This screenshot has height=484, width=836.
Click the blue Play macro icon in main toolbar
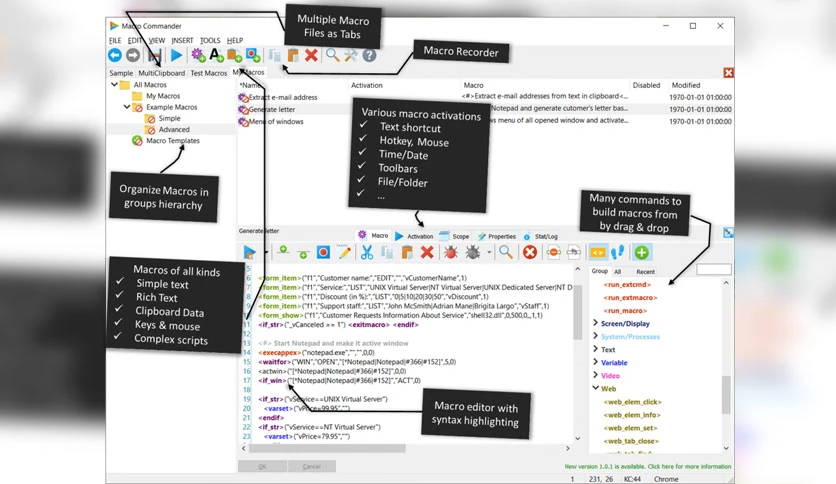(x=176, y=55)
